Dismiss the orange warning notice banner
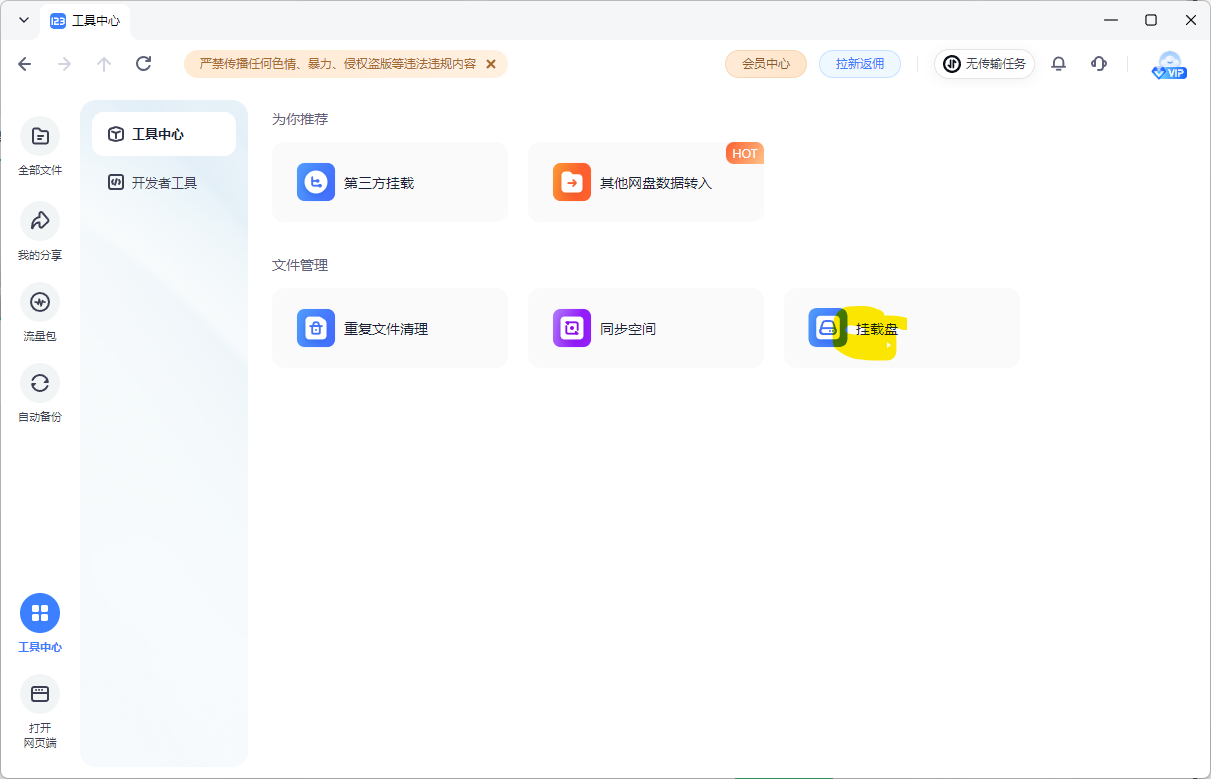Viewport: 1211px width, 779px height. 491,64
